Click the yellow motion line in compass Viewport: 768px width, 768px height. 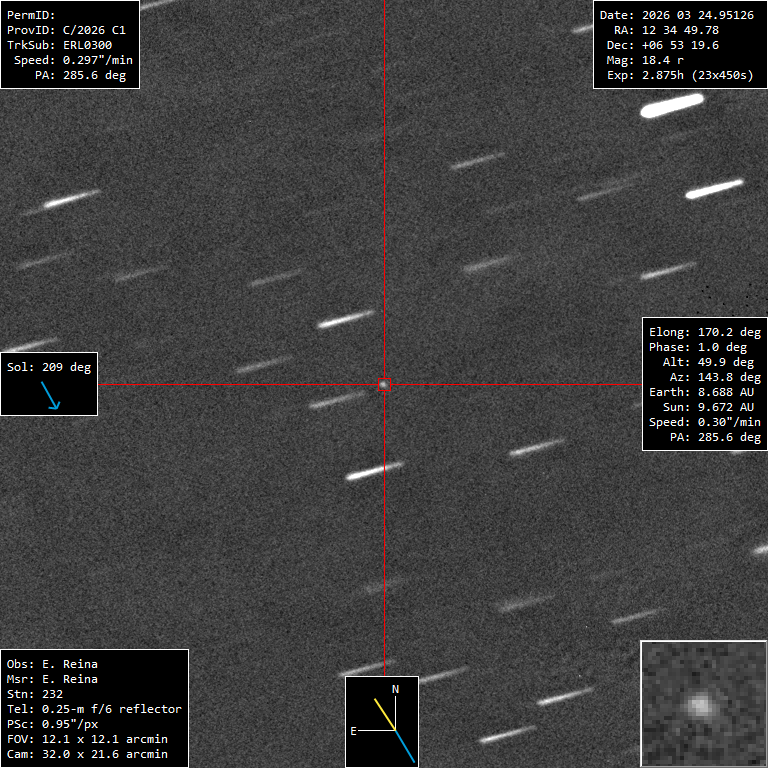384,713
